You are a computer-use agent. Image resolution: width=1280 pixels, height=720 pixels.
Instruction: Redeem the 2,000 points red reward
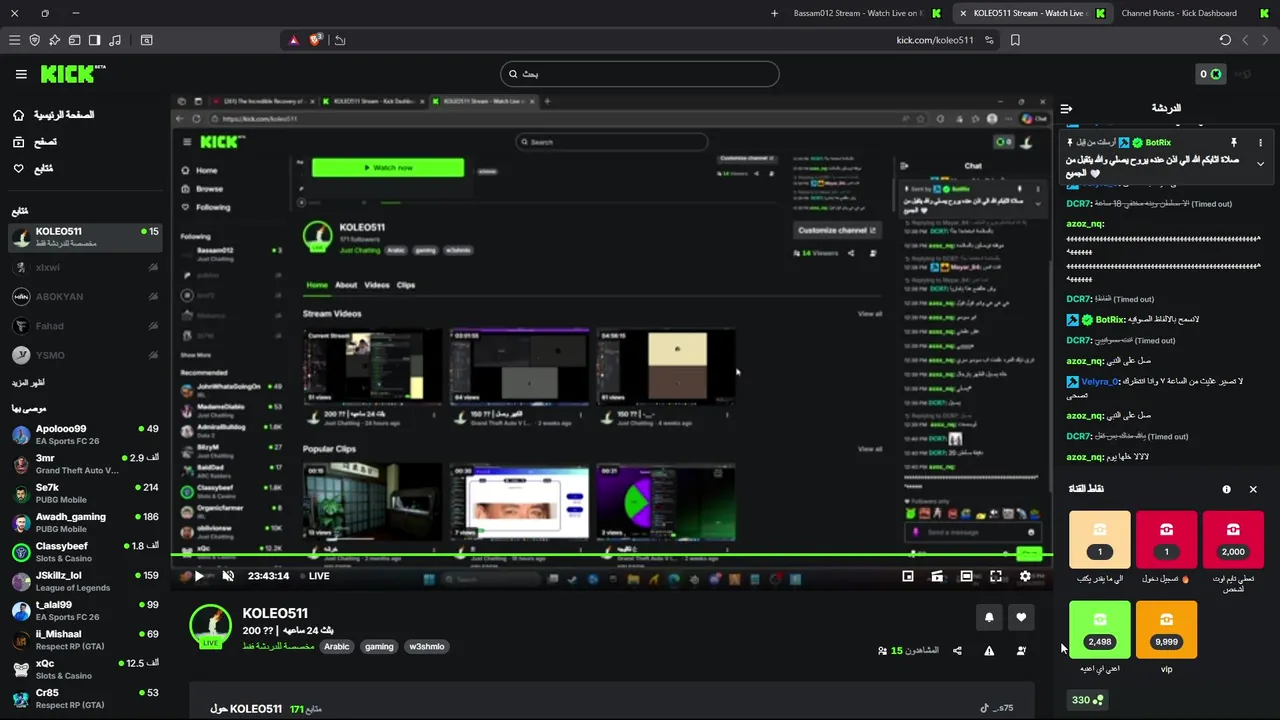point(1233,540)
